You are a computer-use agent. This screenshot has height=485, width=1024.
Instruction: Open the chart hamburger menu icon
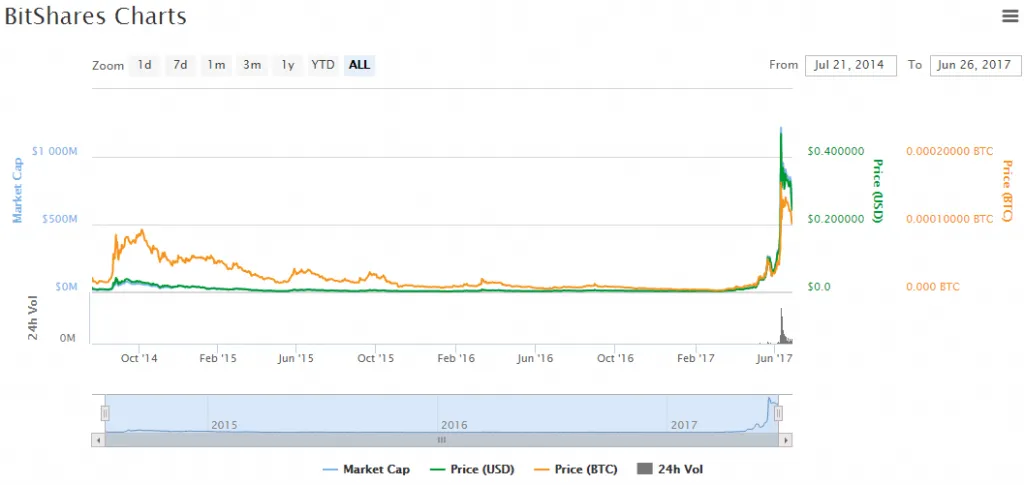point(1010,16)
